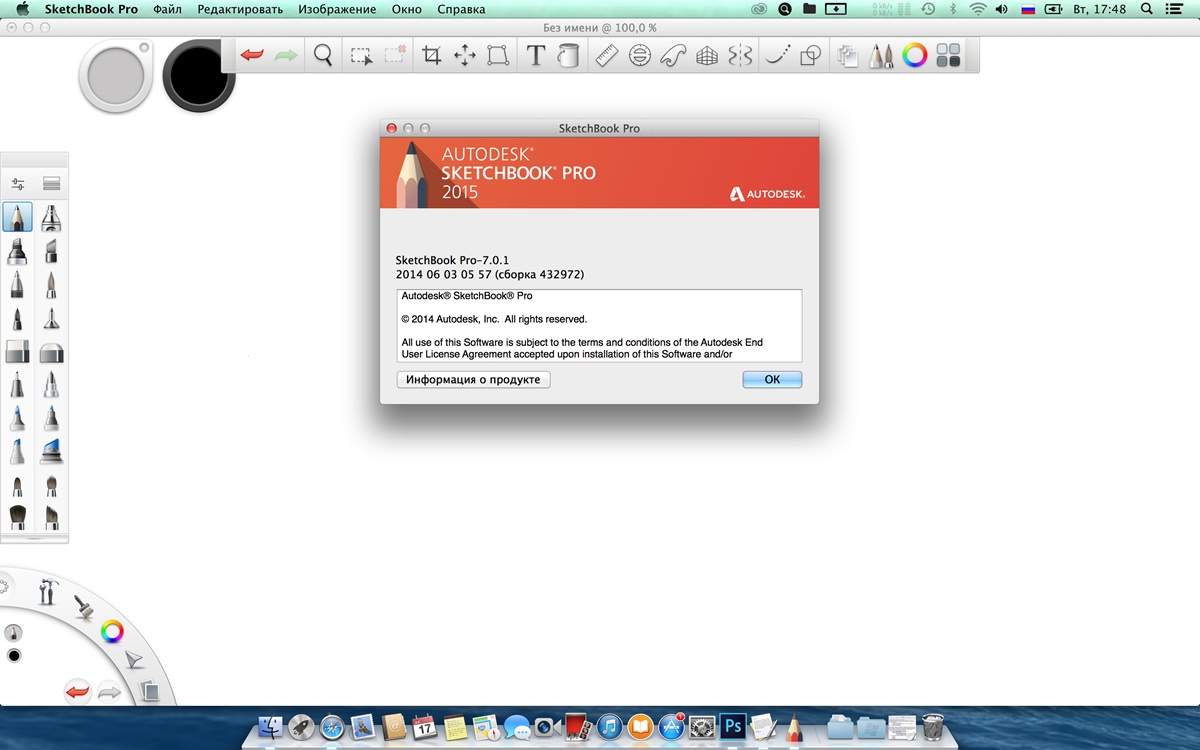Open Safari from the Dock

point(332,727)
